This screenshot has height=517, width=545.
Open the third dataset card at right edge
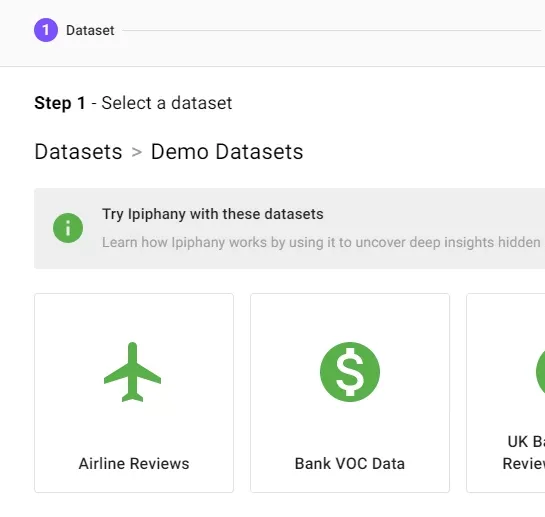[x=506, y=393]
